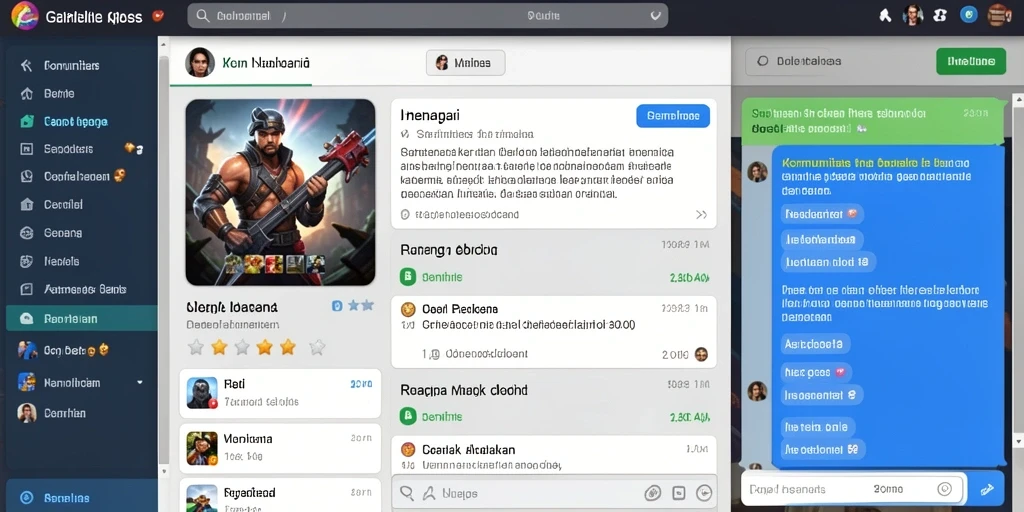Expand the double-chevron on the Inenagari card

click(x=701, y=214)
